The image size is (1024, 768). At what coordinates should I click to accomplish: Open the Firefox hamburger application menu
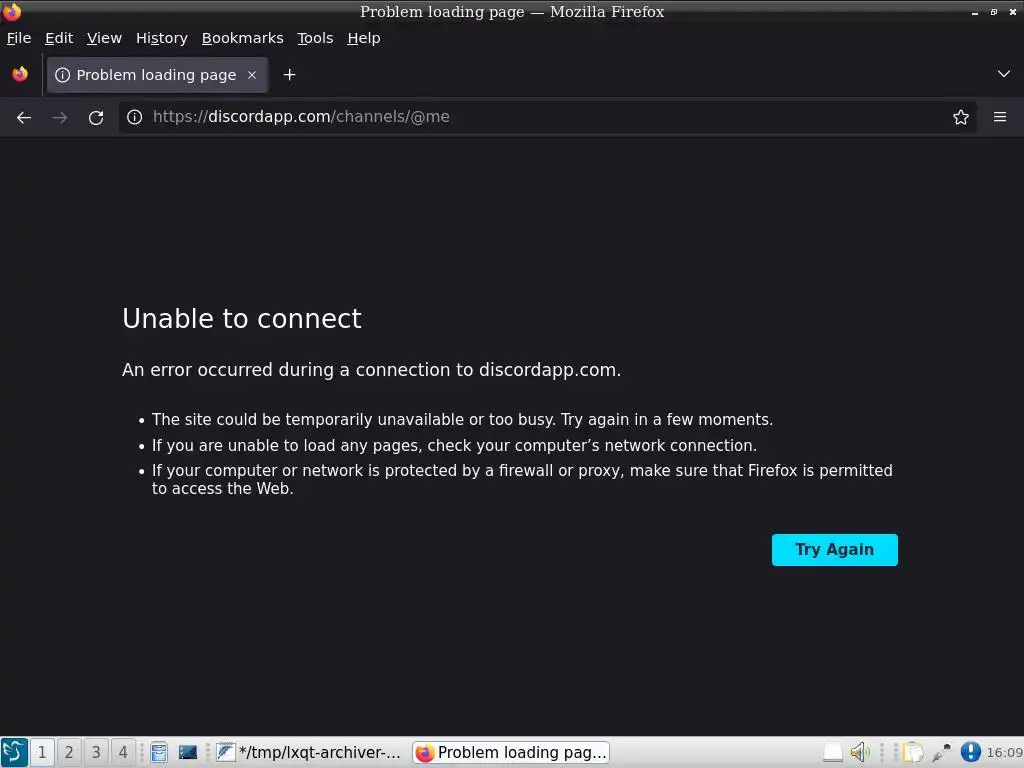(x=999, y=117)
